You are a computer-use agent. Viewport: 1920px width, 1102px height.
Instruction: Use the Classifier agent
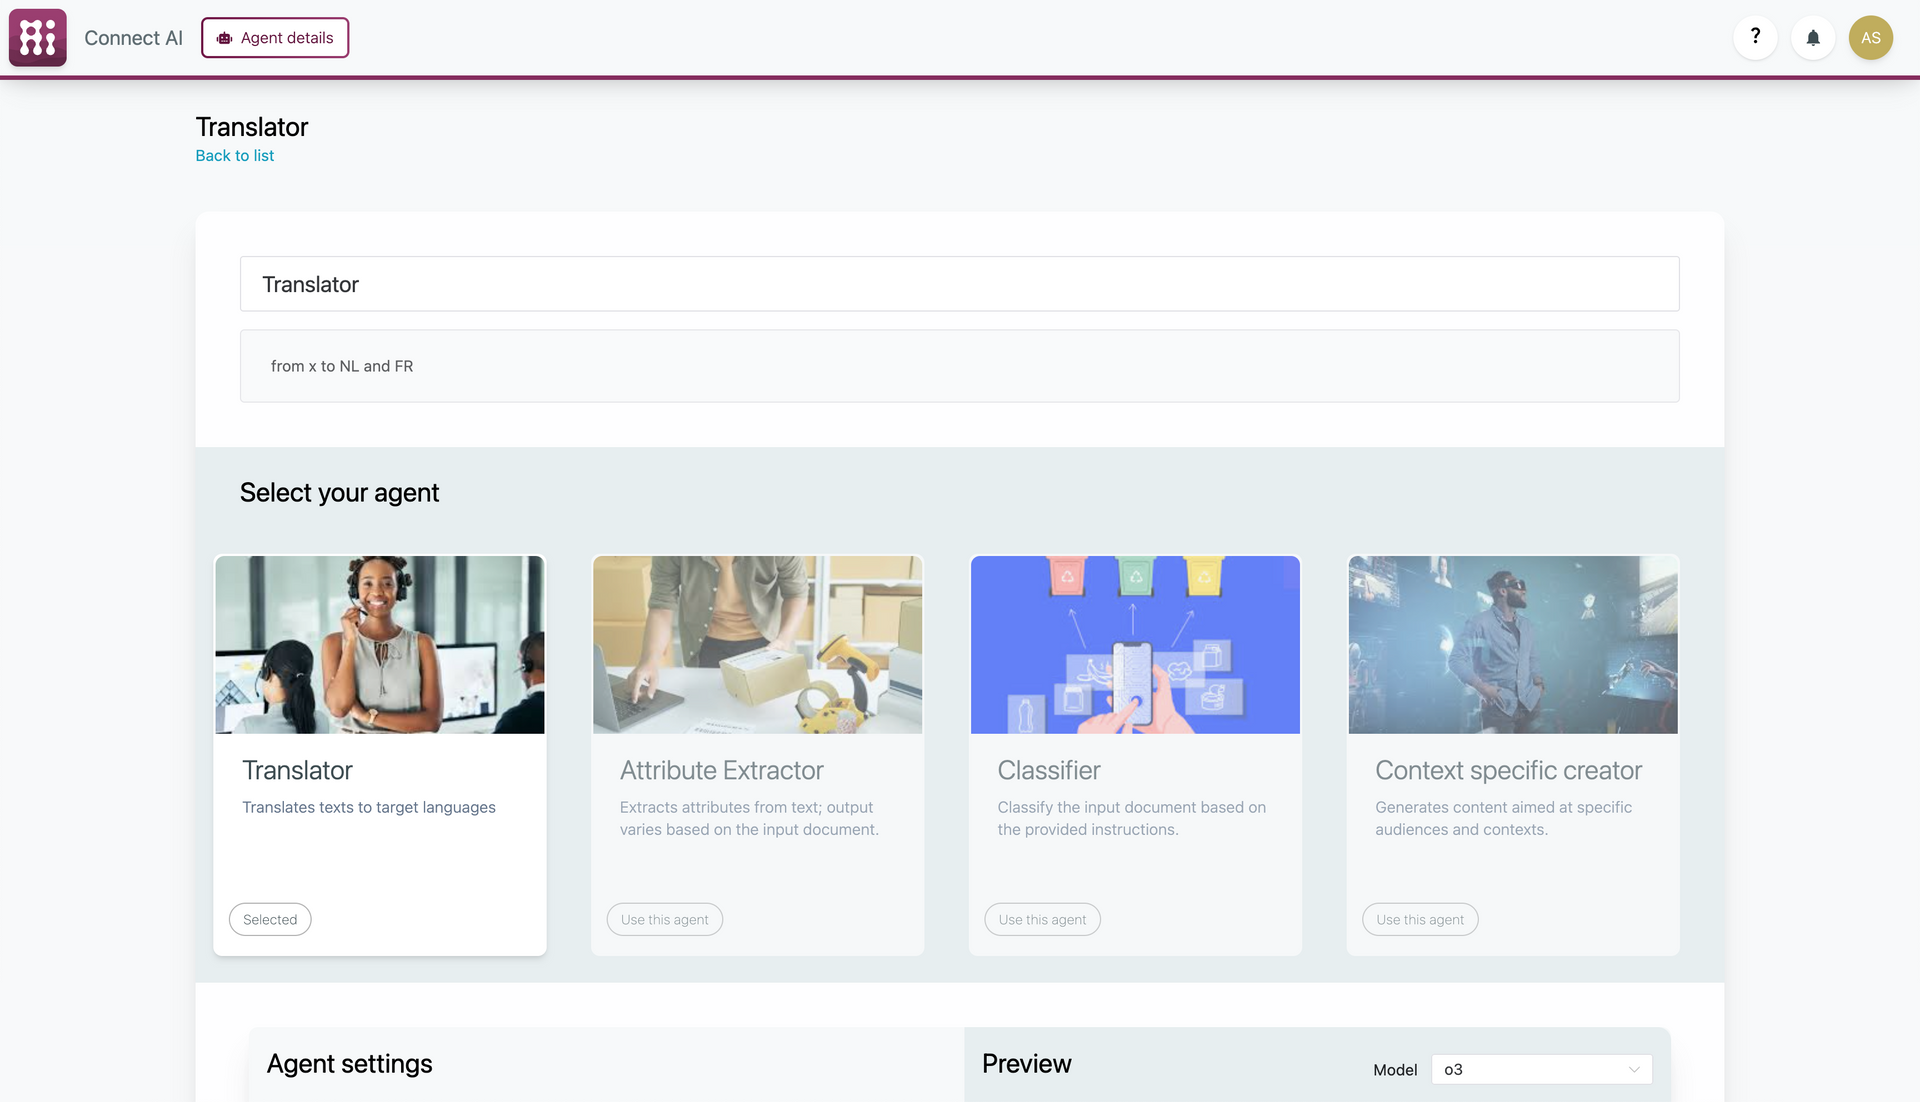tap(1042, 920)
